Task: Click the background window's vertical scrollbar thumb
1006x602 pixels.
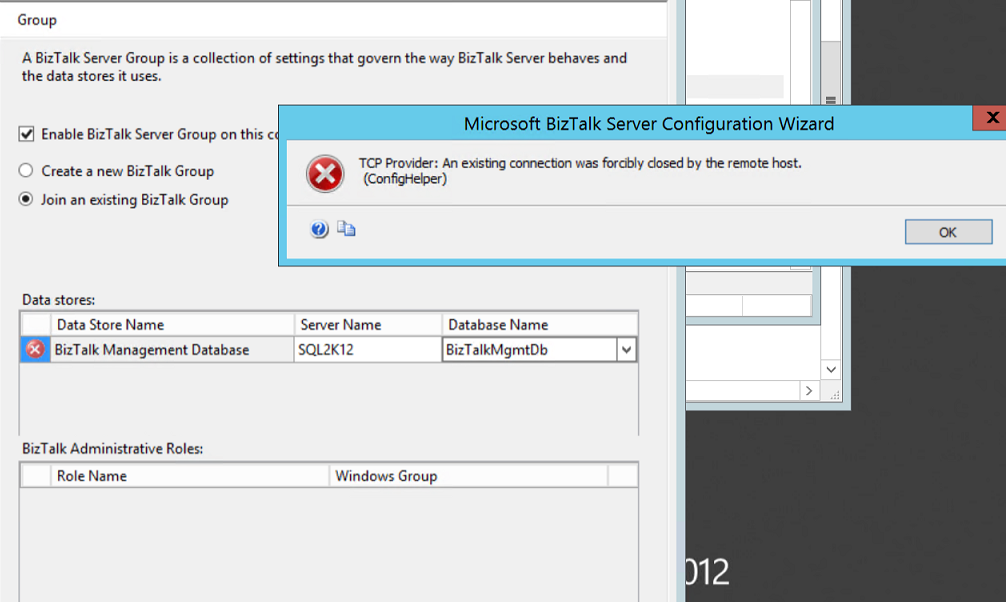Action: [831, 73]
